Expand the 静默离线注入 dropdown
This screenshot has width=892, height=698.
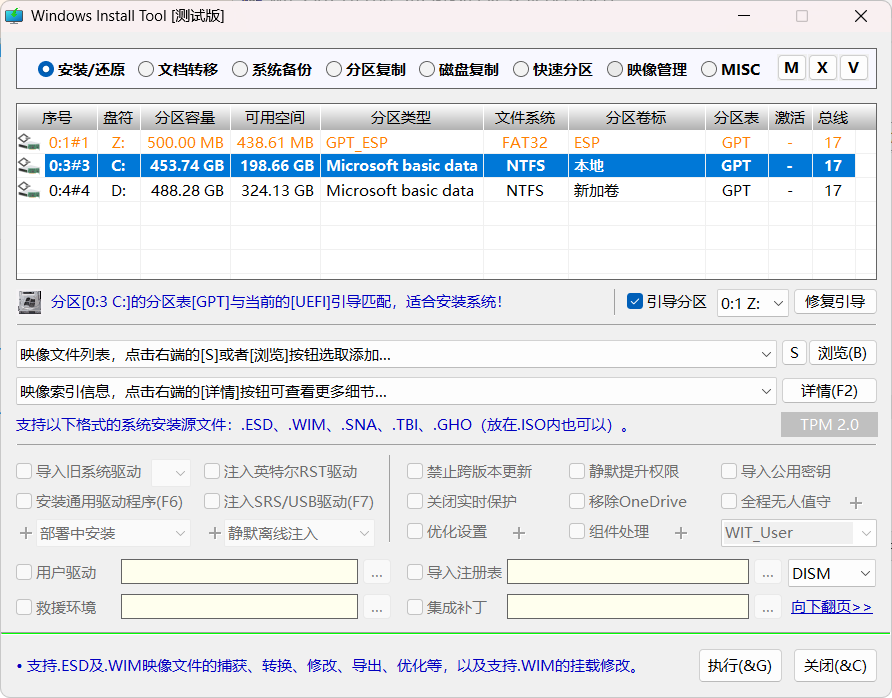pos(299,533)
